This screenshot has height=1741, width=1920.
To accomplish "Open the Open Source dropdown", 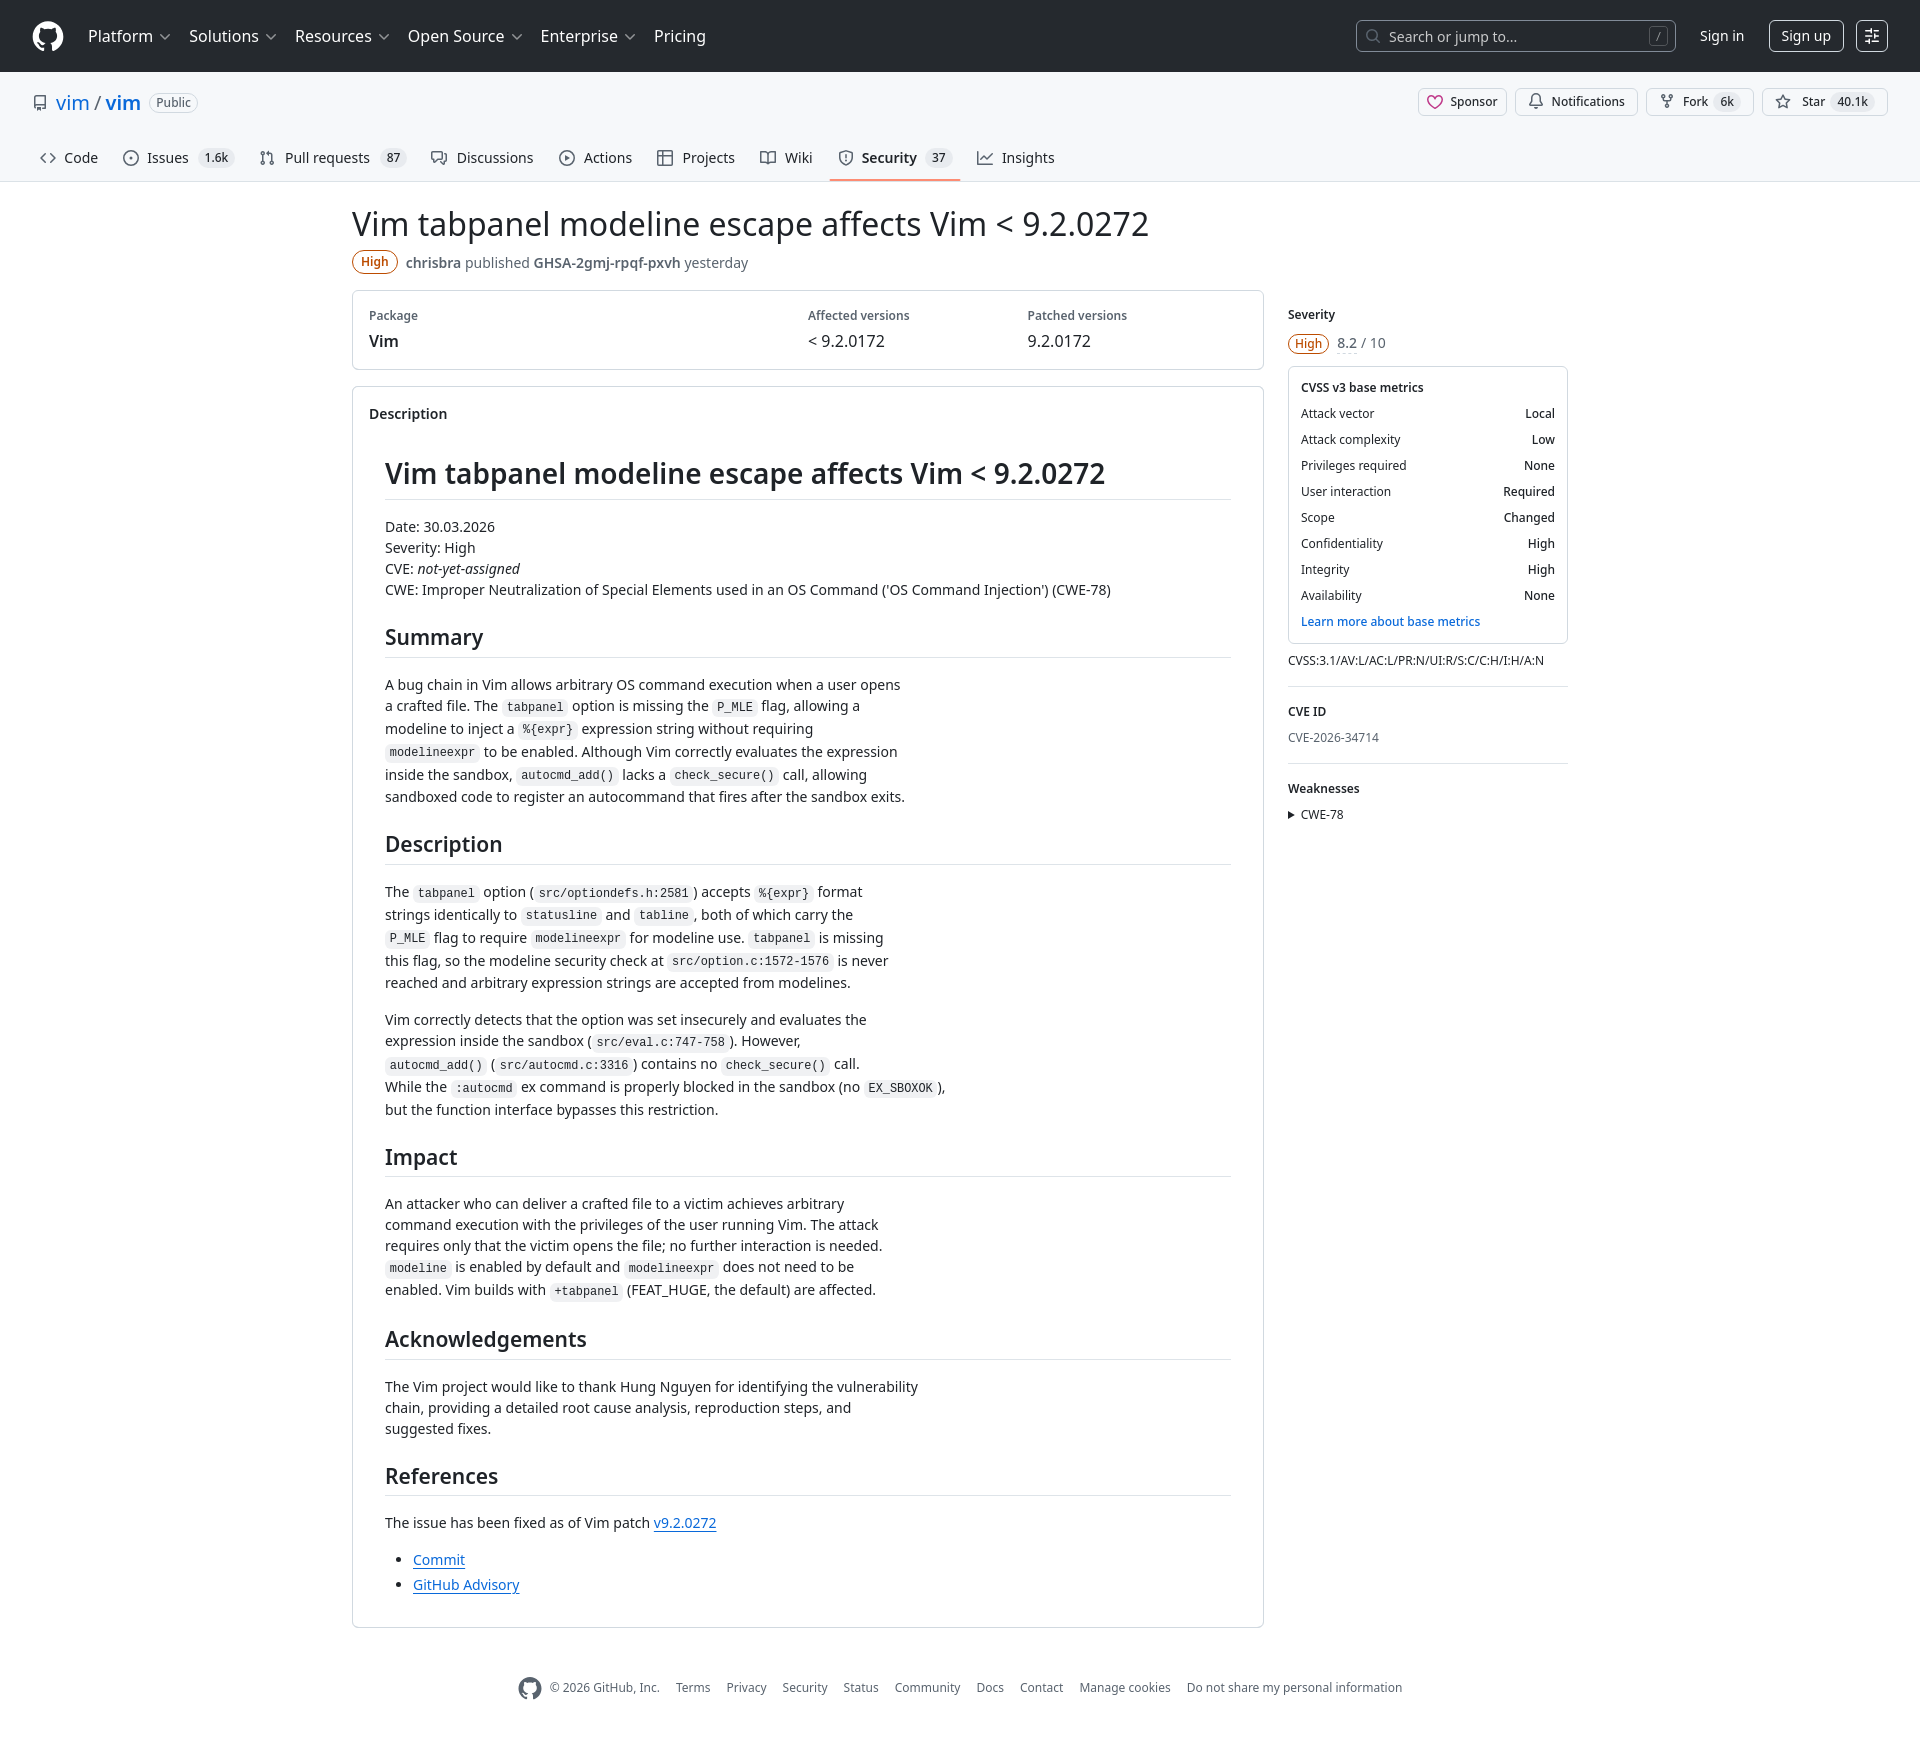I will click(464, 36).
